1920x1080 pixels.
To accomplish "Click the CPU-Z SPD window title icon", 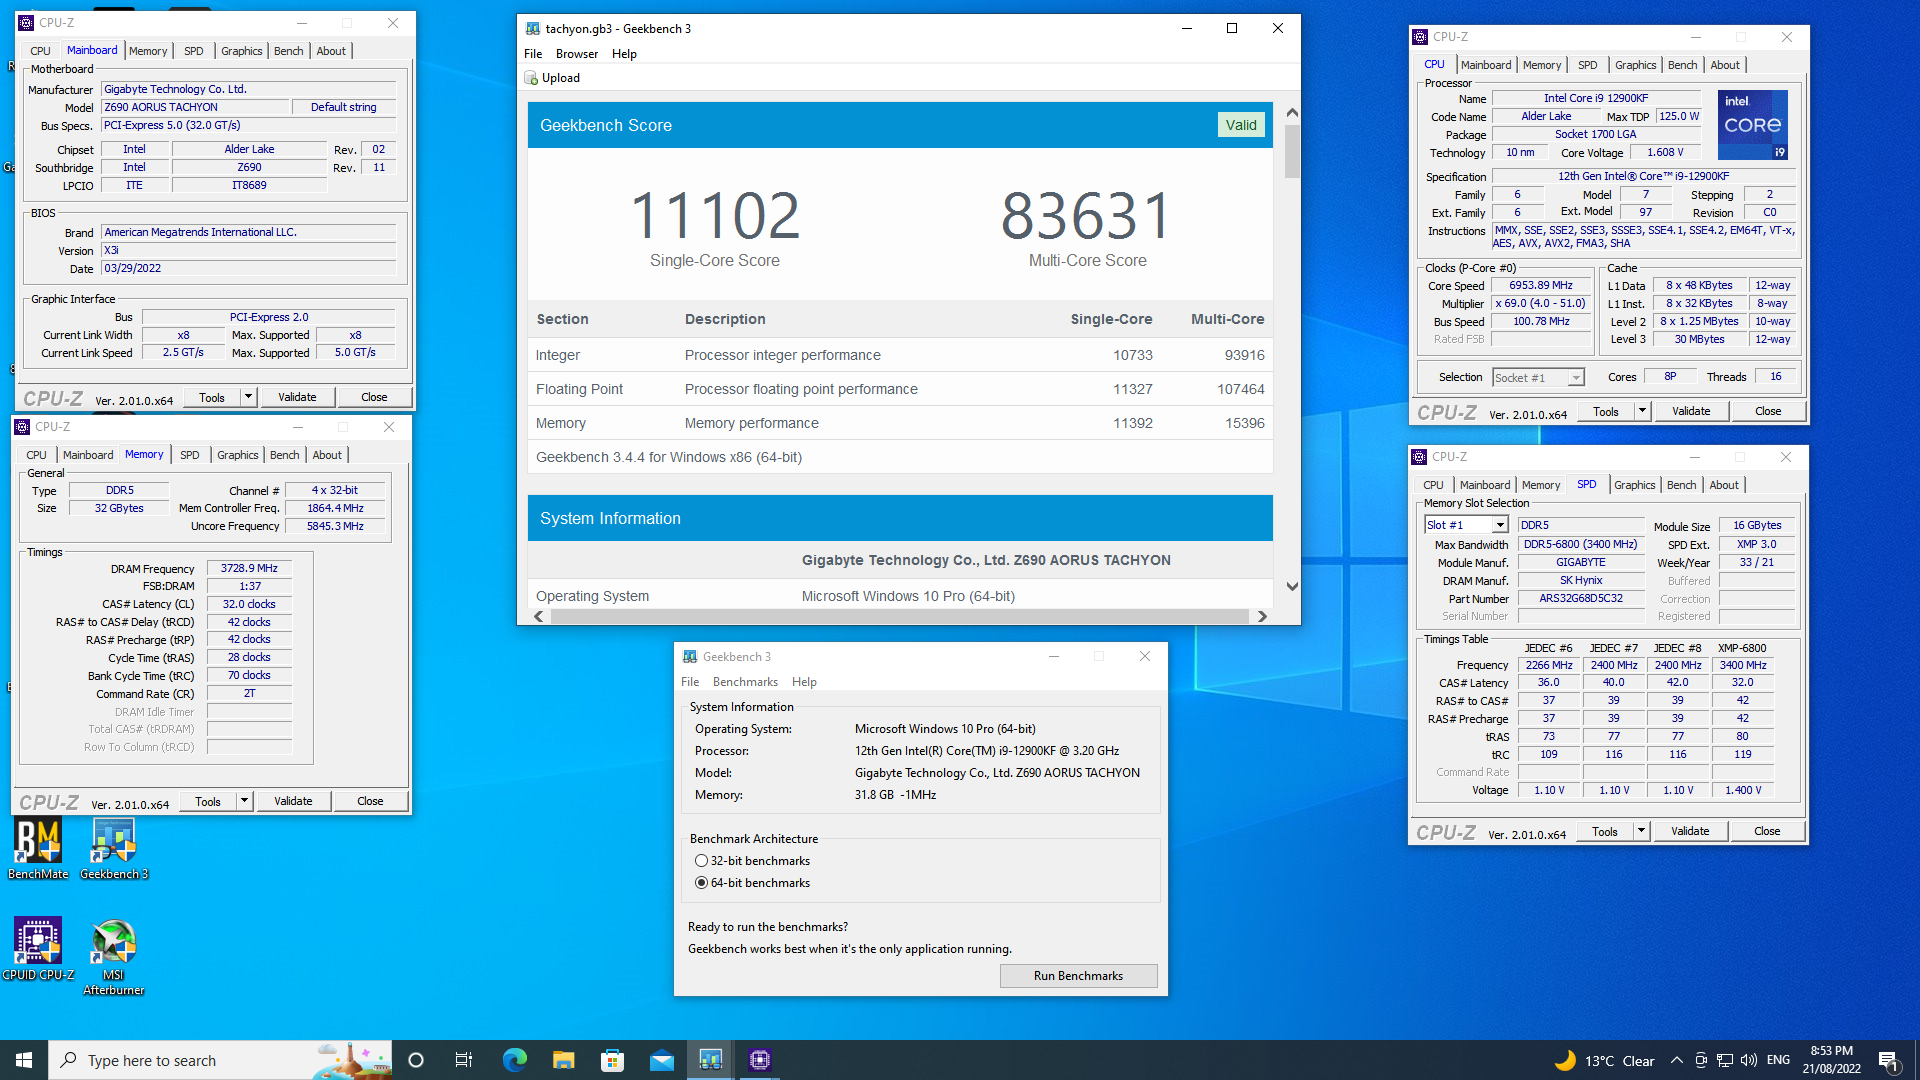I will [x=1419, y=457].
